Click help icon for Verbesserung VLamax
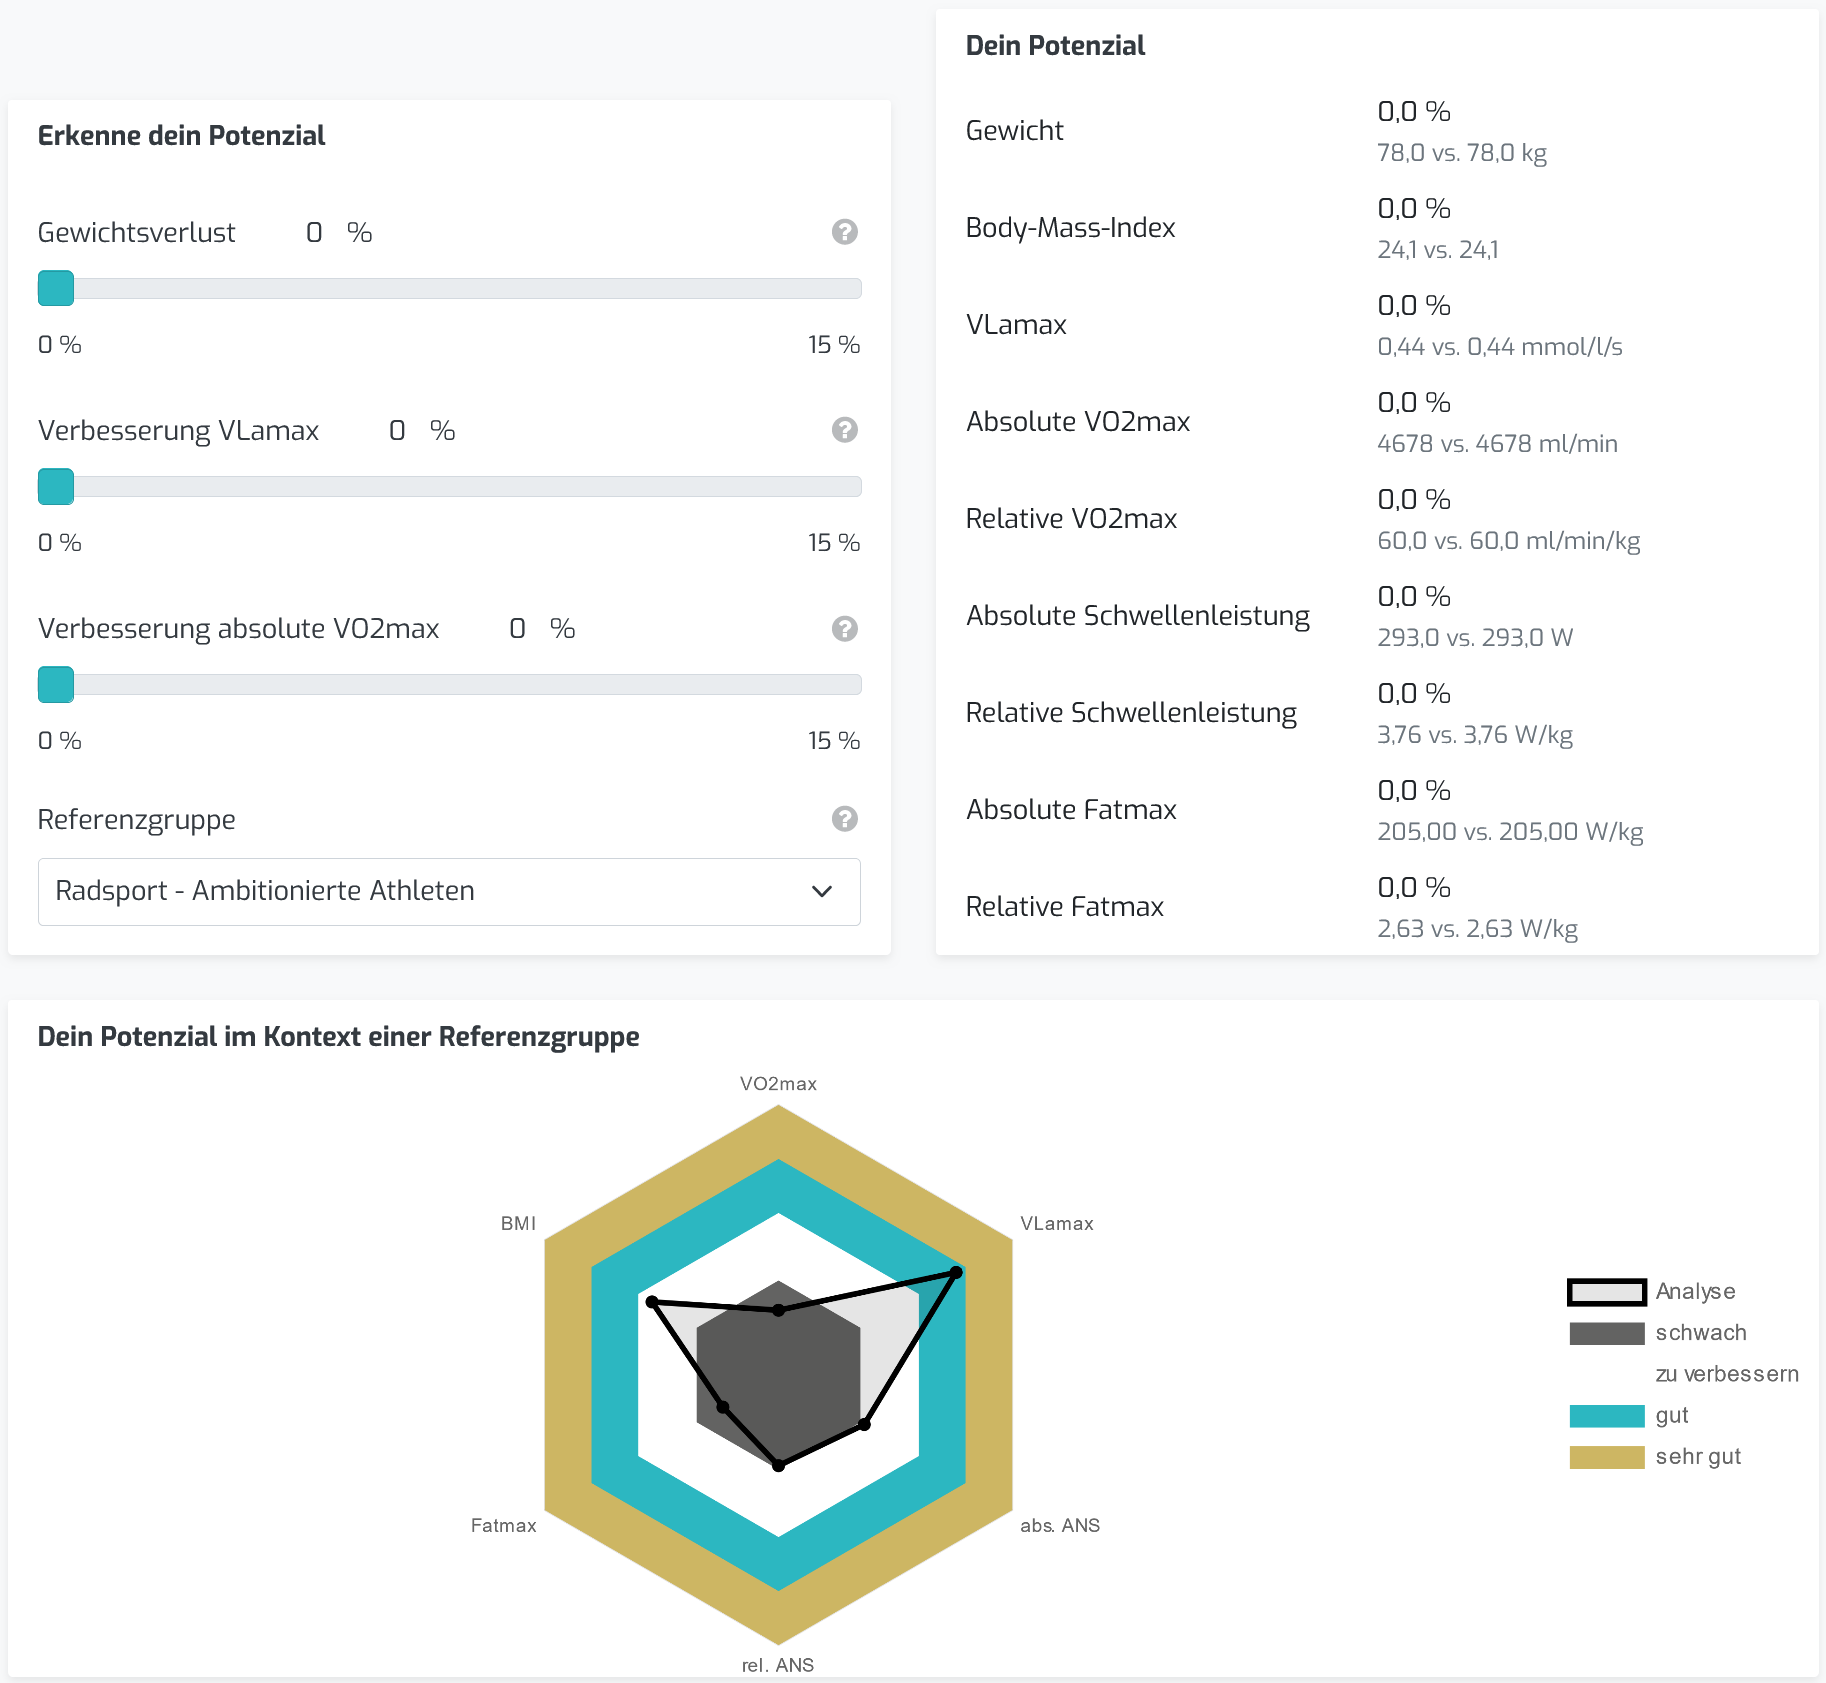Screen dimensions: 1826x1683 click(x=845, y=430)
